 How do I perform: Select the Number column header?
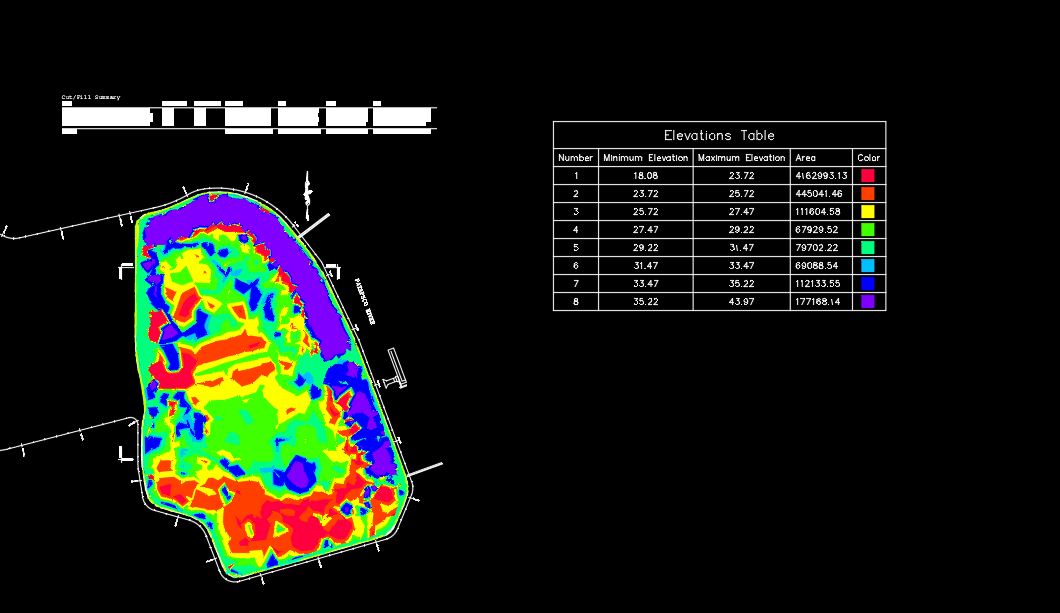coord(575,157)
